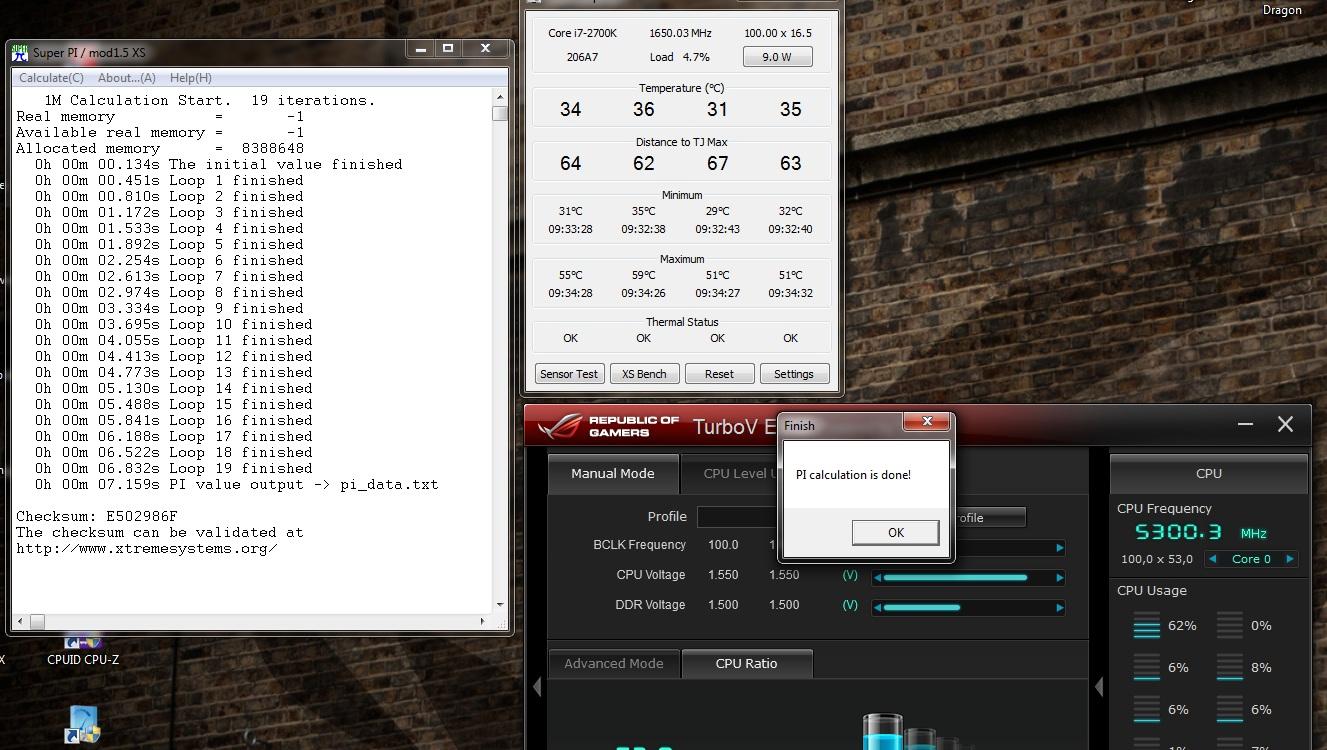This screenshot has height=750, width=1327.
Task: Click the CPU Voltage slider left arrow
Action: click(x=877, y=577)
